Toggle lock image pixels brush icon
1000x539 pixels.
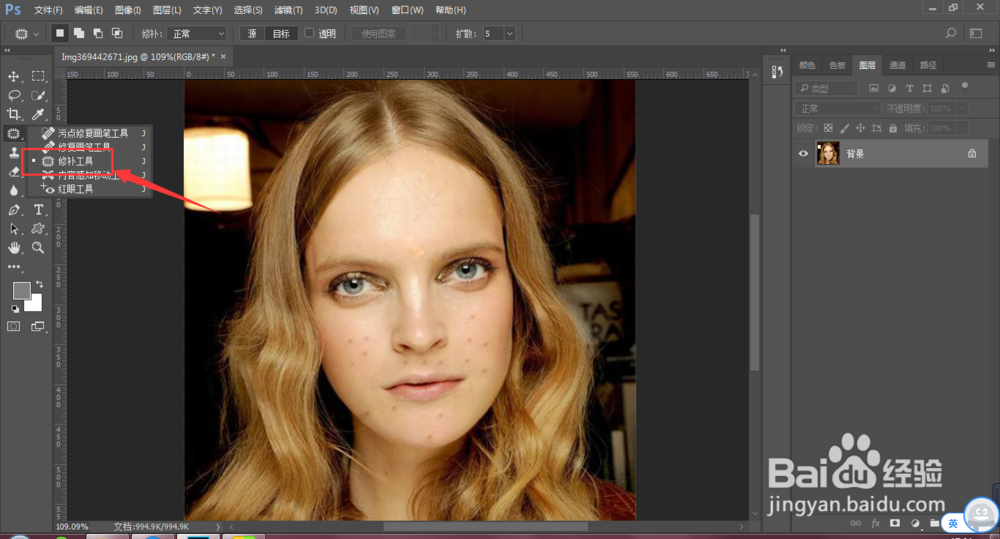(x=844, y=128)
